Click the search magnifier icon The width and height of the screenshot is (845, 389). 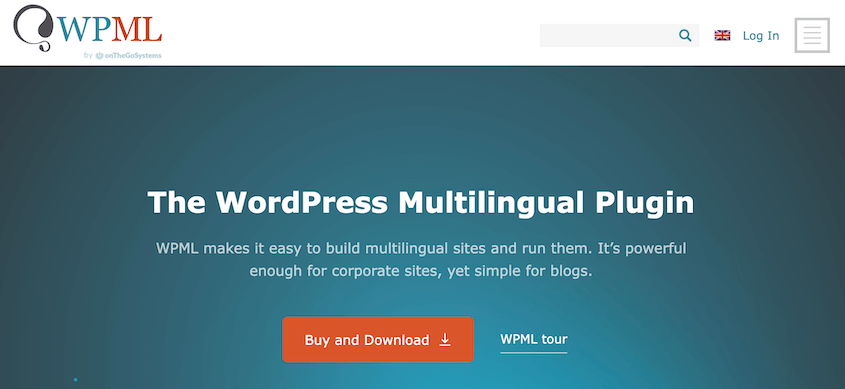[x=685, y=36]
